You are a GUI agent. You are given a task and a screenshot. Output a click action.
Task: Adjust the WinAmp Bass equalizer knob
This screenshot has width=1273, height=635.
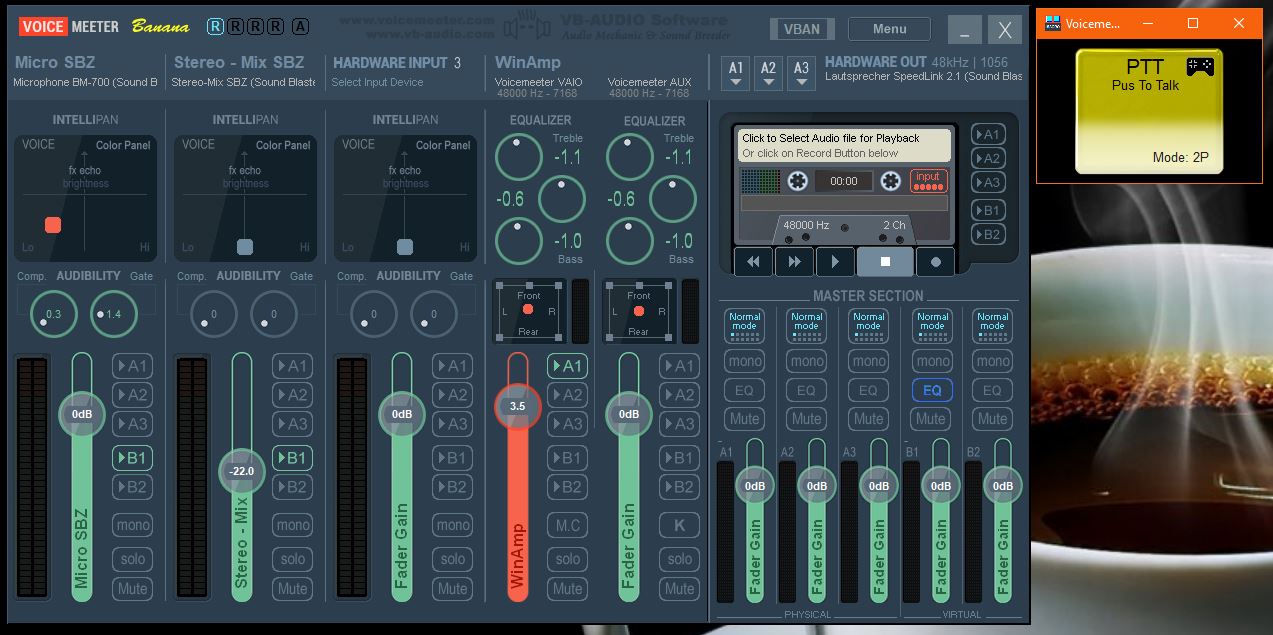[519, 241]
